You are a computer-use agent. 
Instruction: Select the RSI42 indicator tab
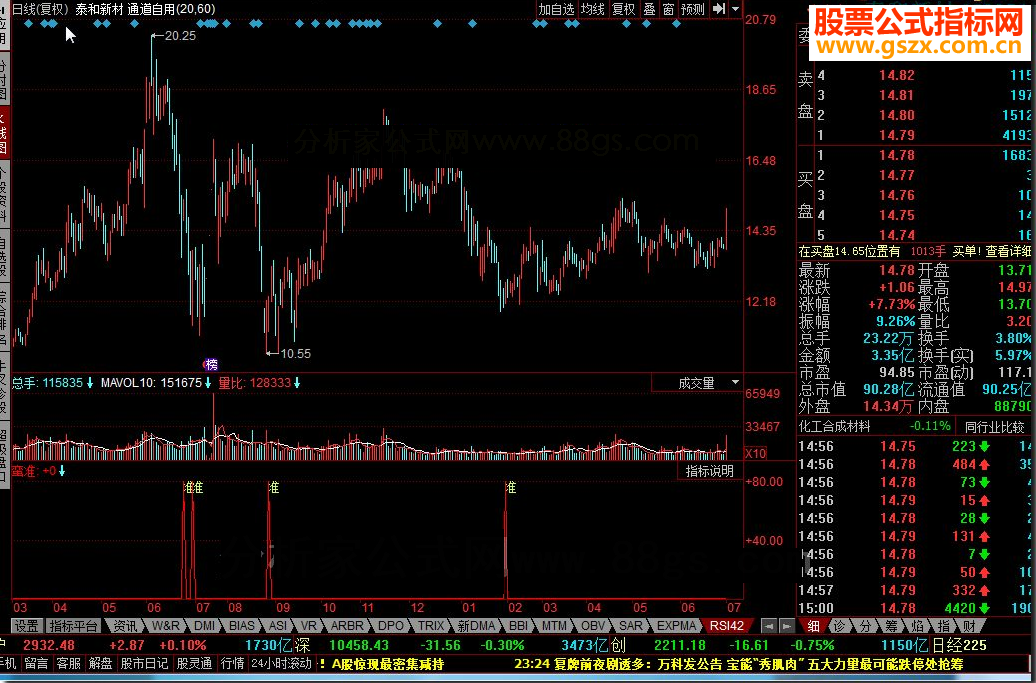point(727,626)
